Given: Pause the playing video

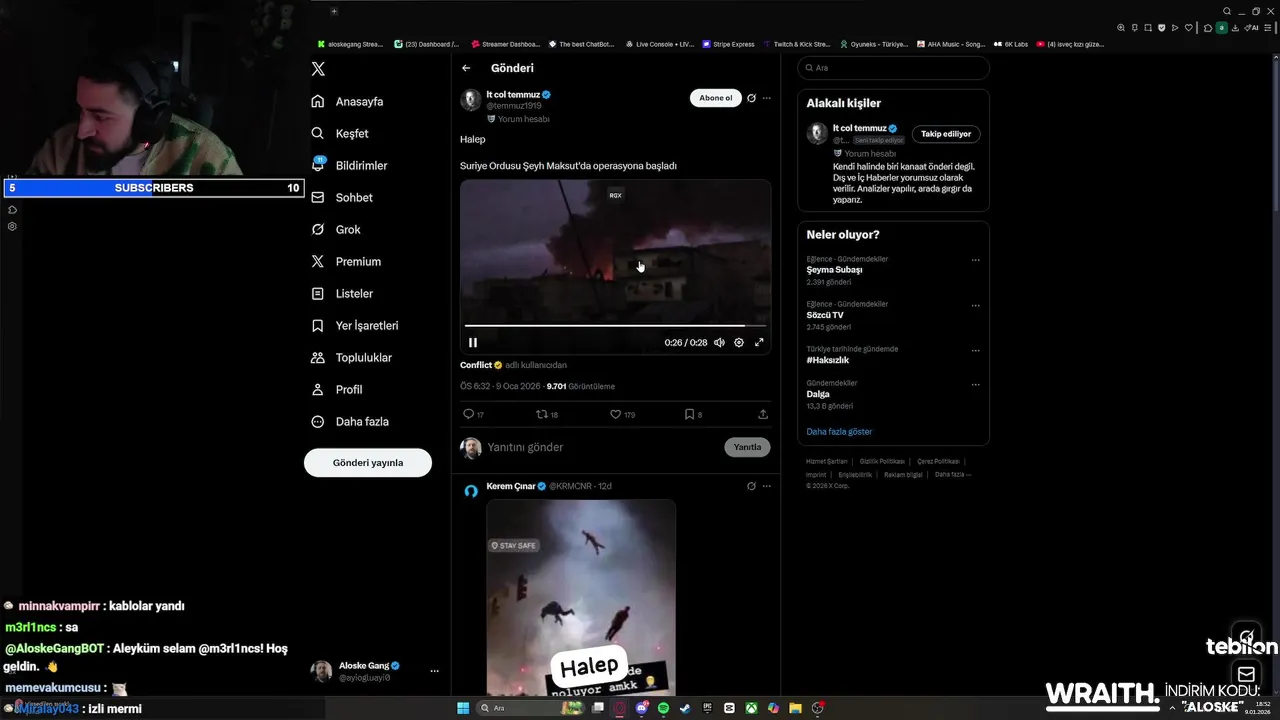Looking at the screenshot, I should click(473, 342).
